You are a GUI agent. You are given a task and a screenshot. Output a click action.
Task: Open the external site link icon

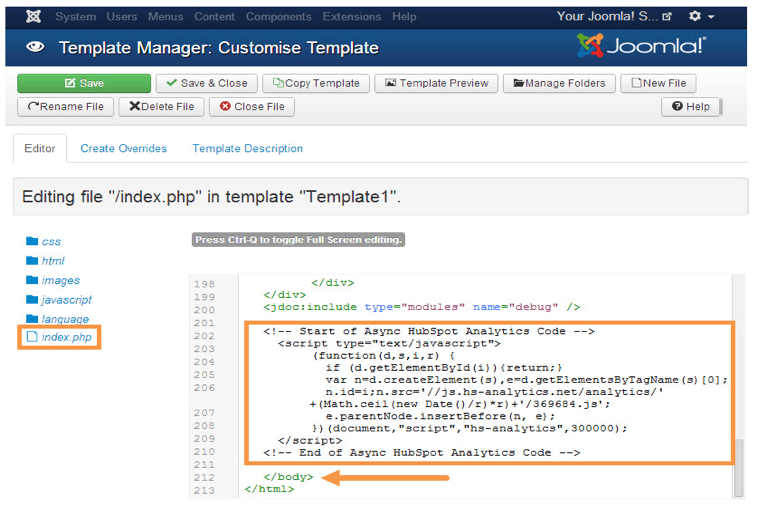667,16
